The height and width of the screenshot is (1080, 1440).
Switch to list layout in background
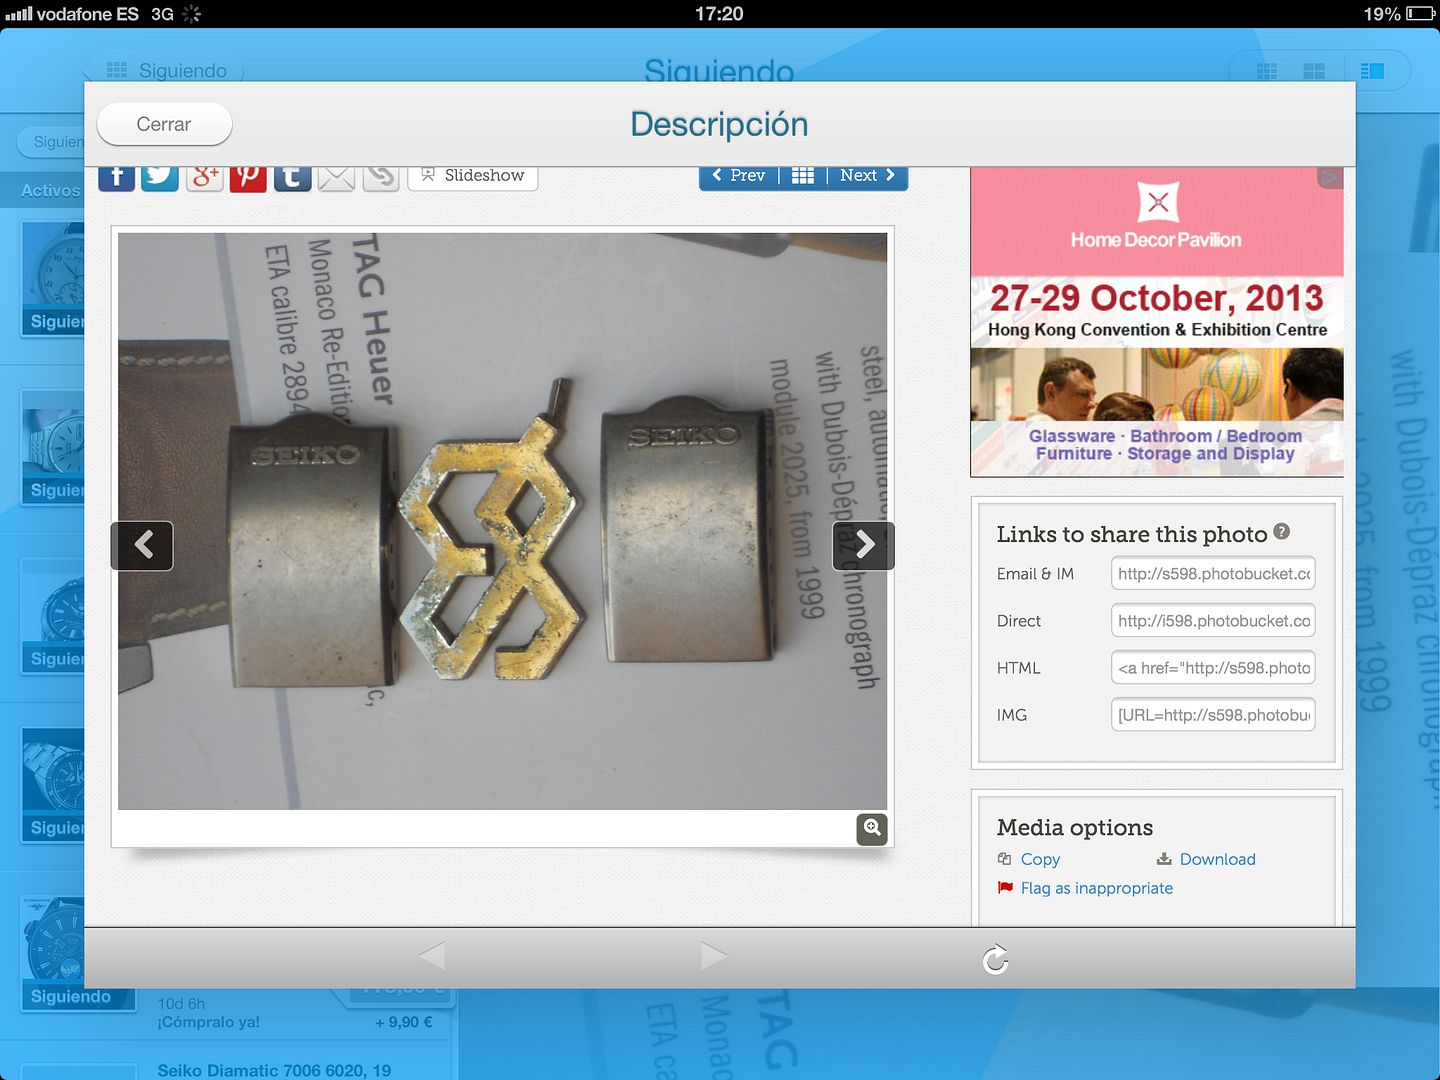click(1372, 70)
